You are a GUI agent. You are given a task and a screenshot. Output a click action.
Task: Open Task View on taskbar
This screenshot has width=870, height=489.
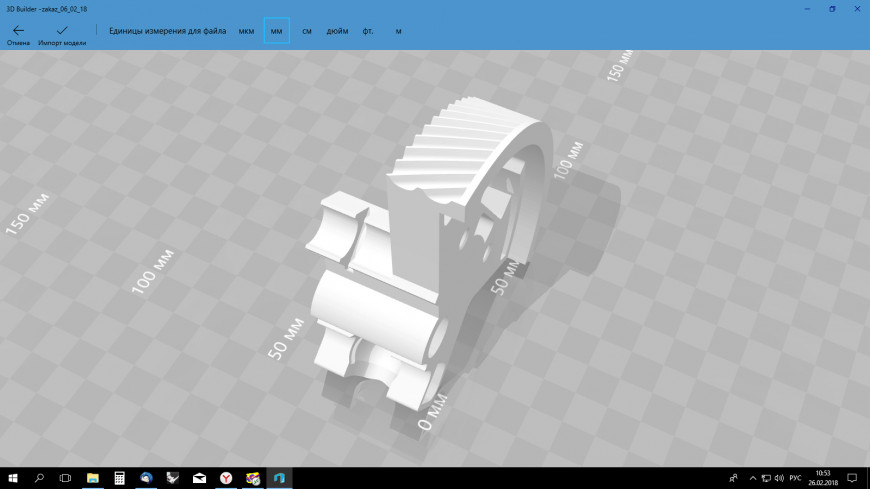point(65,478)
